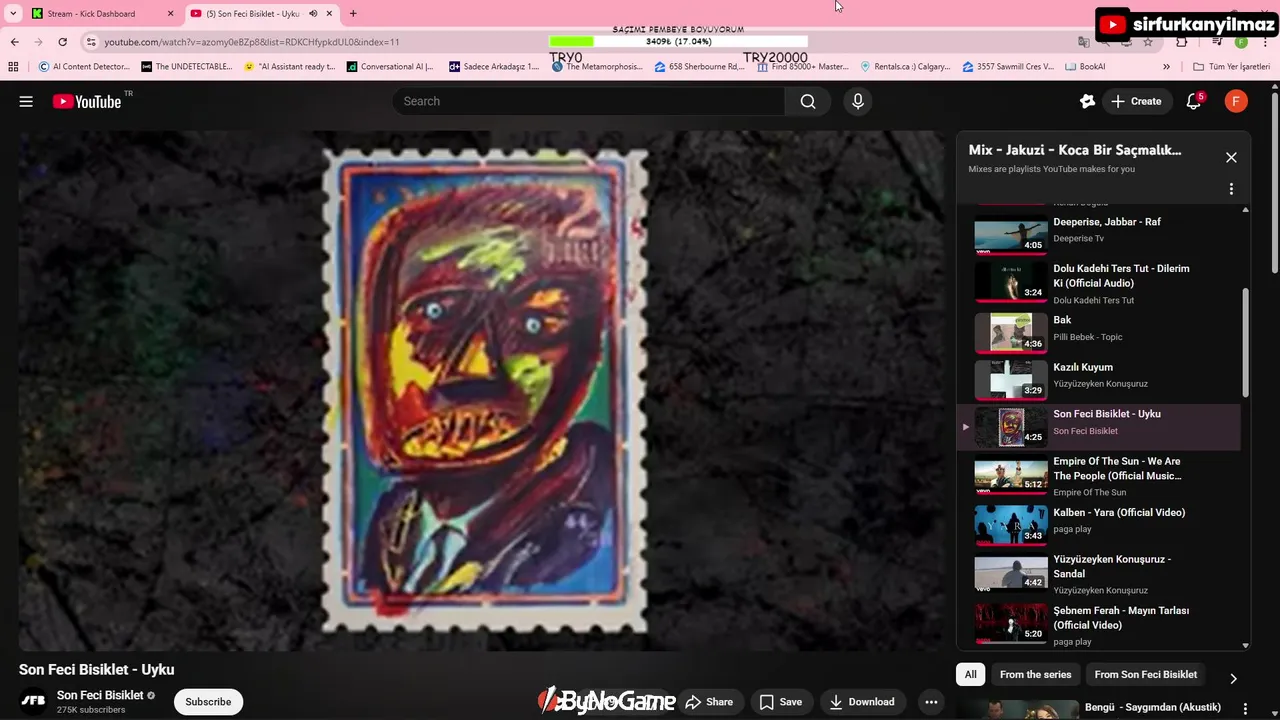The width and height of the screenshot is (1280, 720).
Task: Mute the Son Feci Bisiklet tab audio
Action: 313,13
